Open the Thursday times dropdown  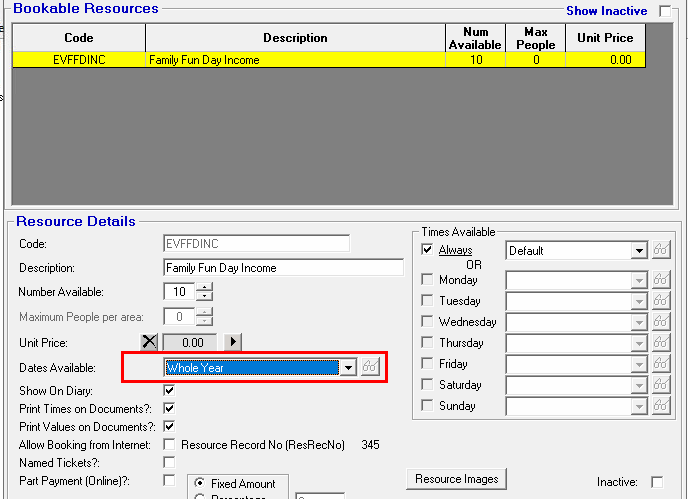point(639,343)
